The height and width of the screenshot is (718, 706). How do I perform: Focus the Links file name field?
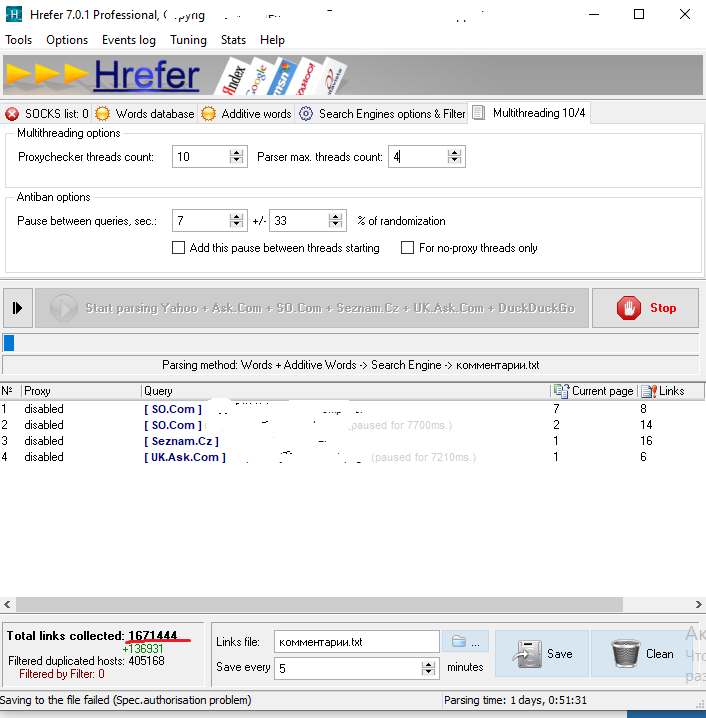point(357,642)
